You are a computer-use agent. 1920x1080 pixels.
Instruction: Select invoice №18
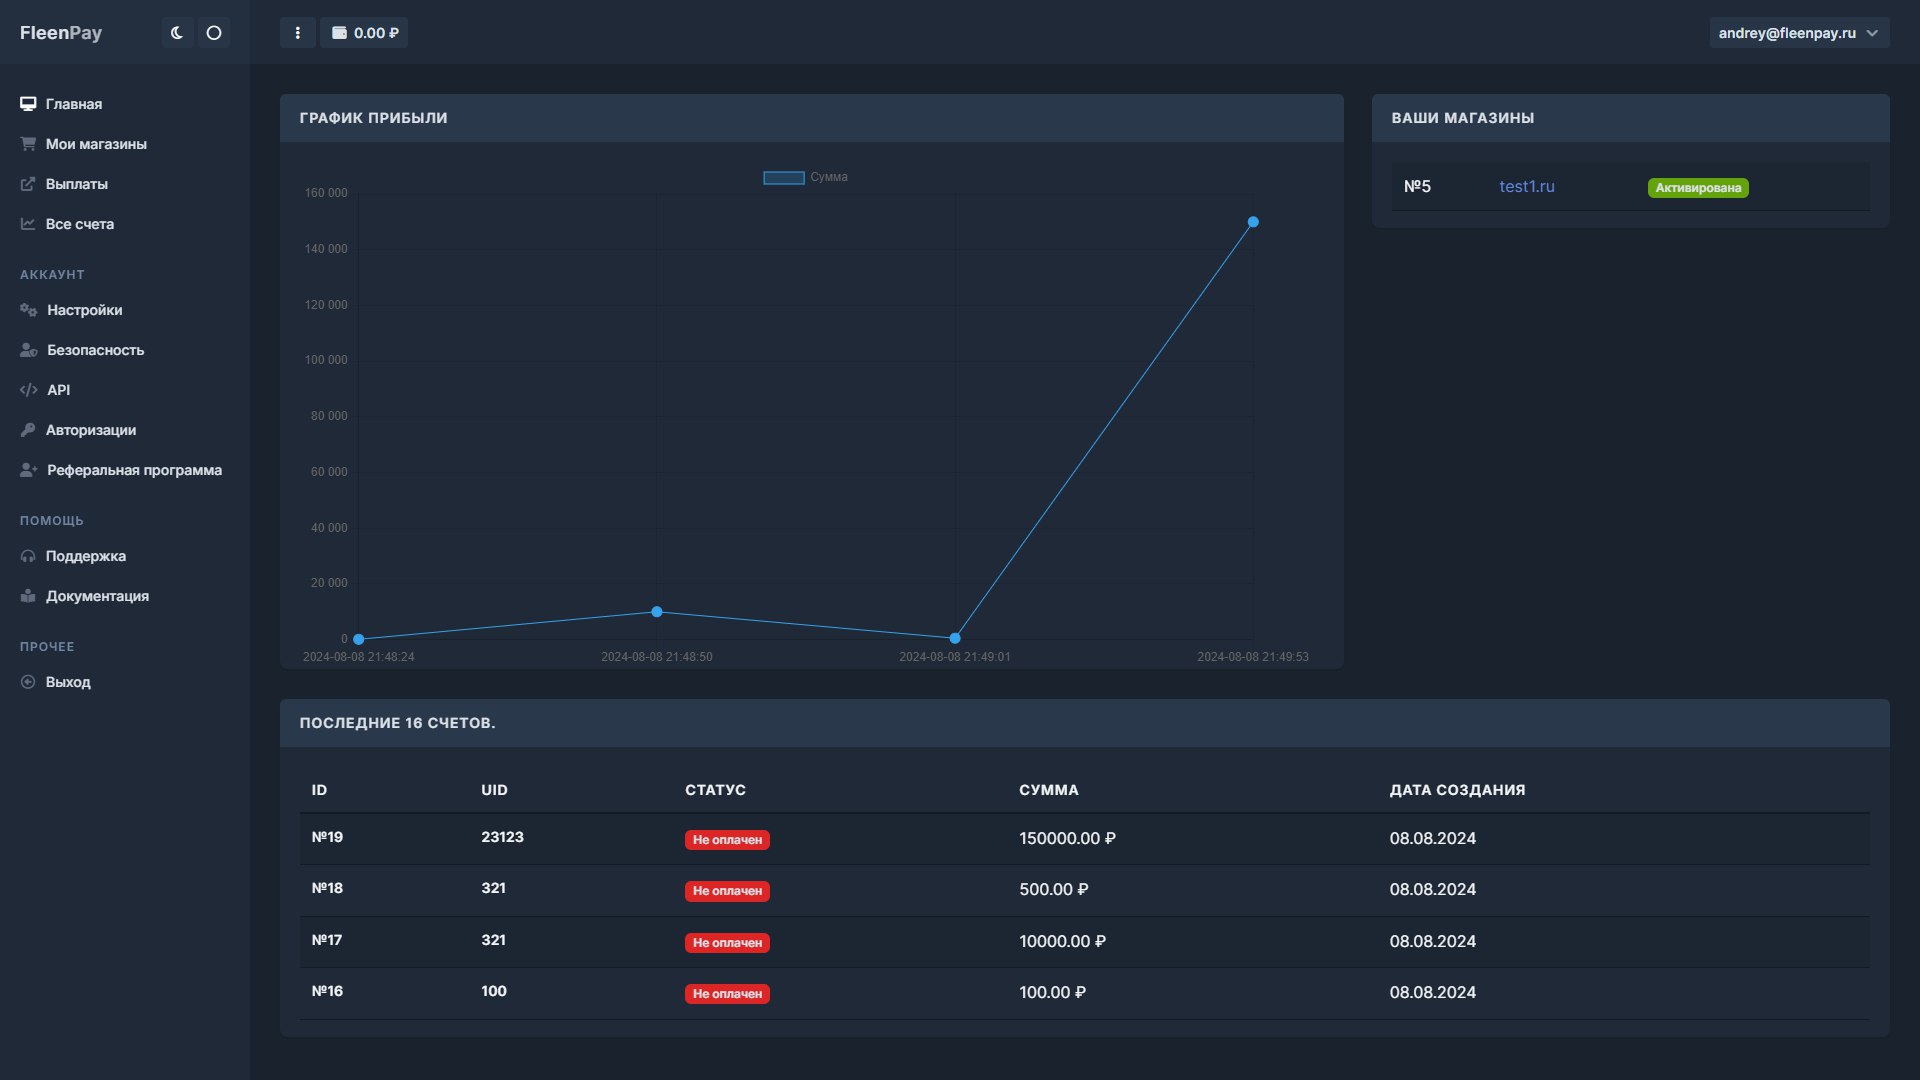pyautogui.click(x=327, y=888)
